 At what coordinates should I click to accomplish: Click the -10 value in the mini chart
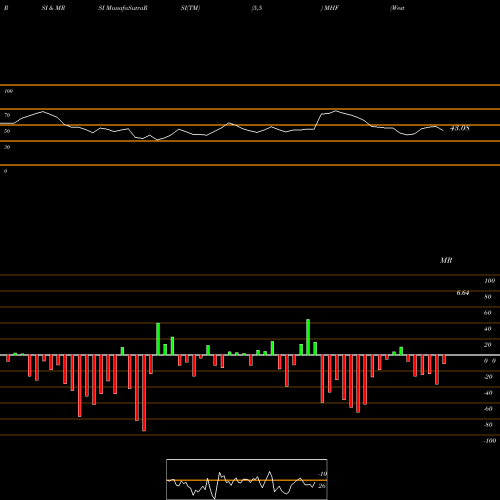click(x=323, y=474)
